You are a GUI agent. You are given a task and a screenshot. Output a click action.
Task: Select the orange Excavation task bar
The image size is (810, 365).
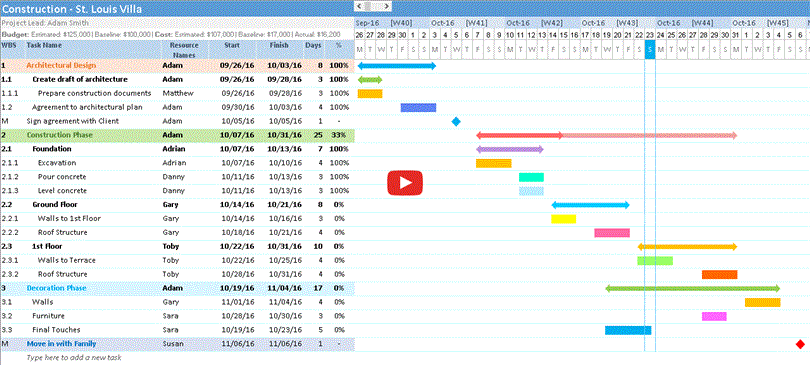point(493,163)
